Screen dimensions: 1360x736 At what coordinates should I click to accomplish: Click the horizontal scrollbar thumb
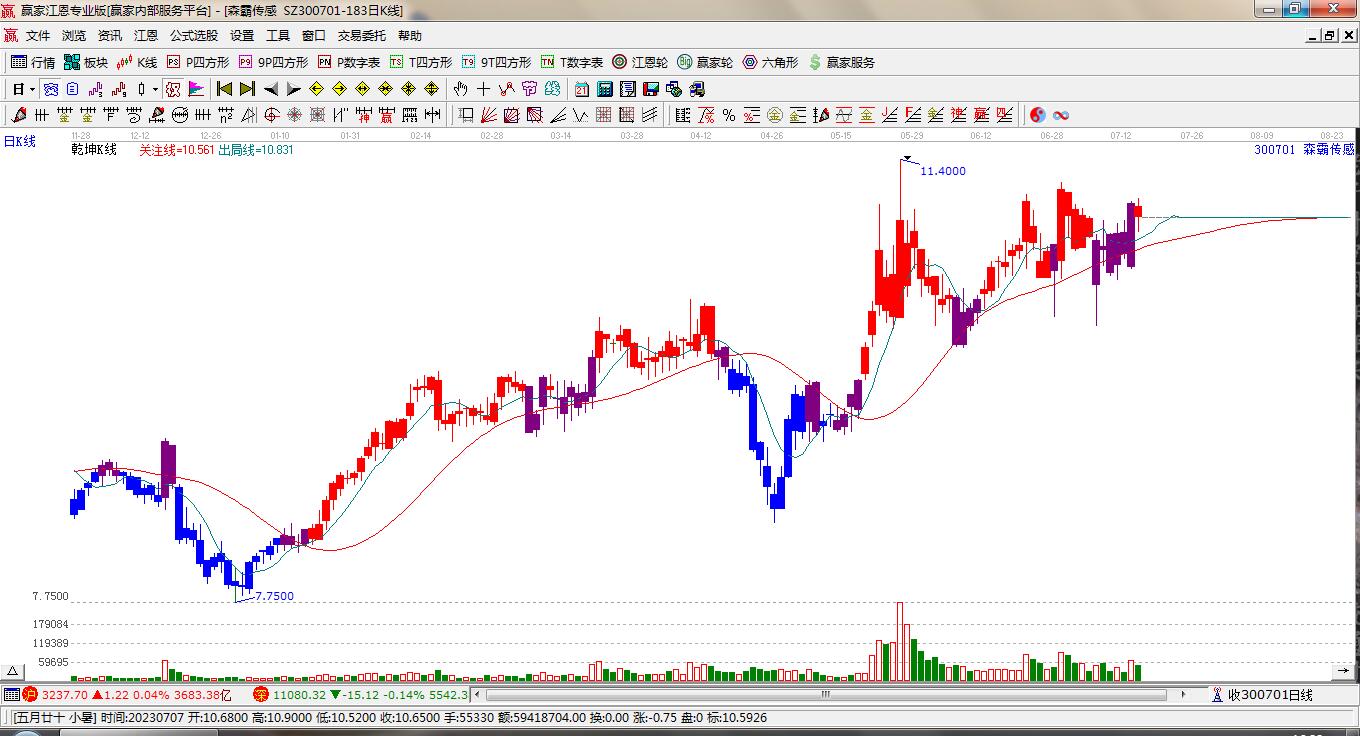(x=826, y=694)
